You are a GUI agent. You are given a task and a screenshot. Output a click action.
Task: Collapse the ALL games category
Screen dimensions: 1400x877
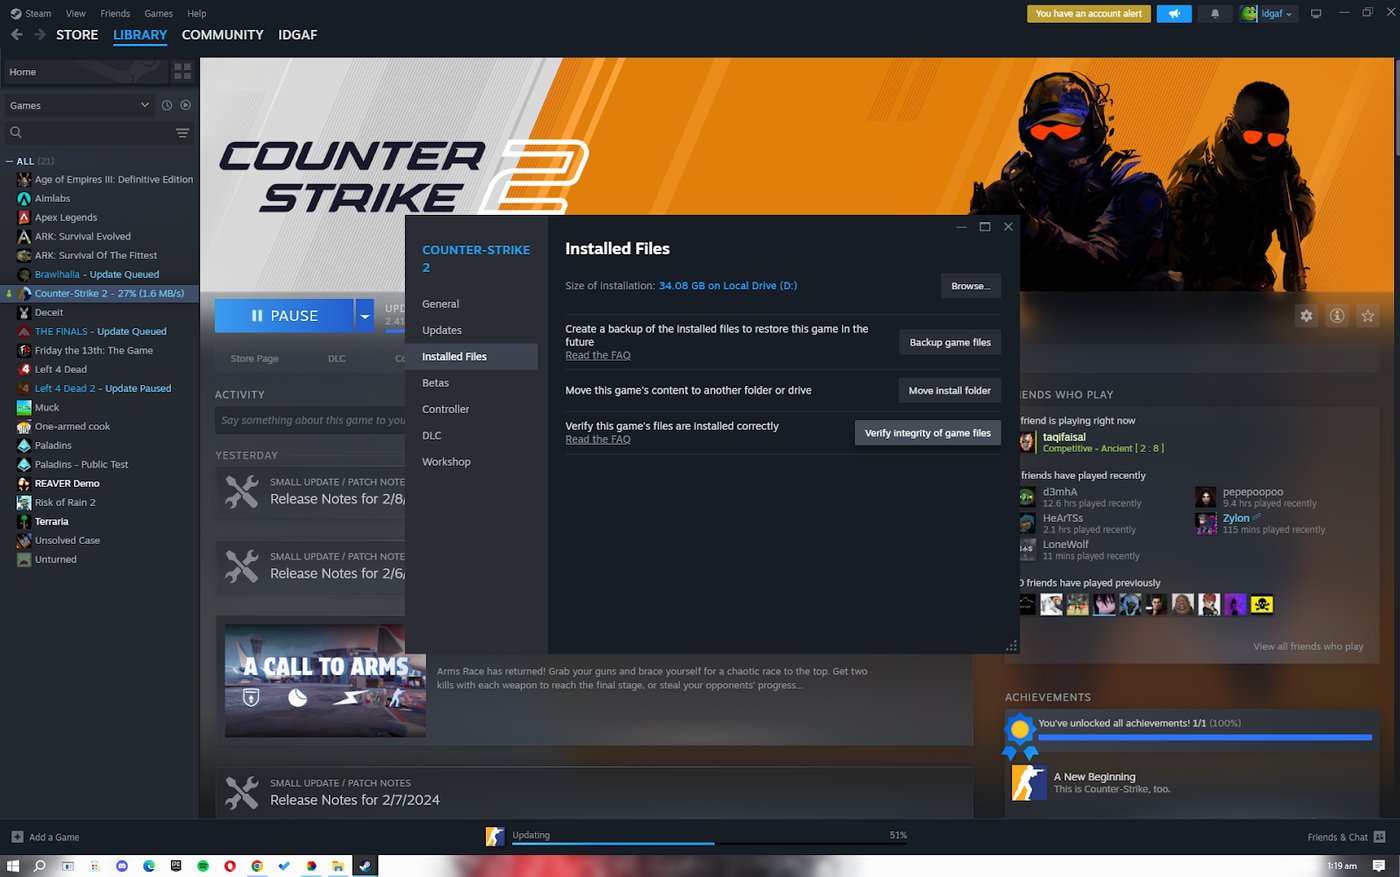(10, 161)
